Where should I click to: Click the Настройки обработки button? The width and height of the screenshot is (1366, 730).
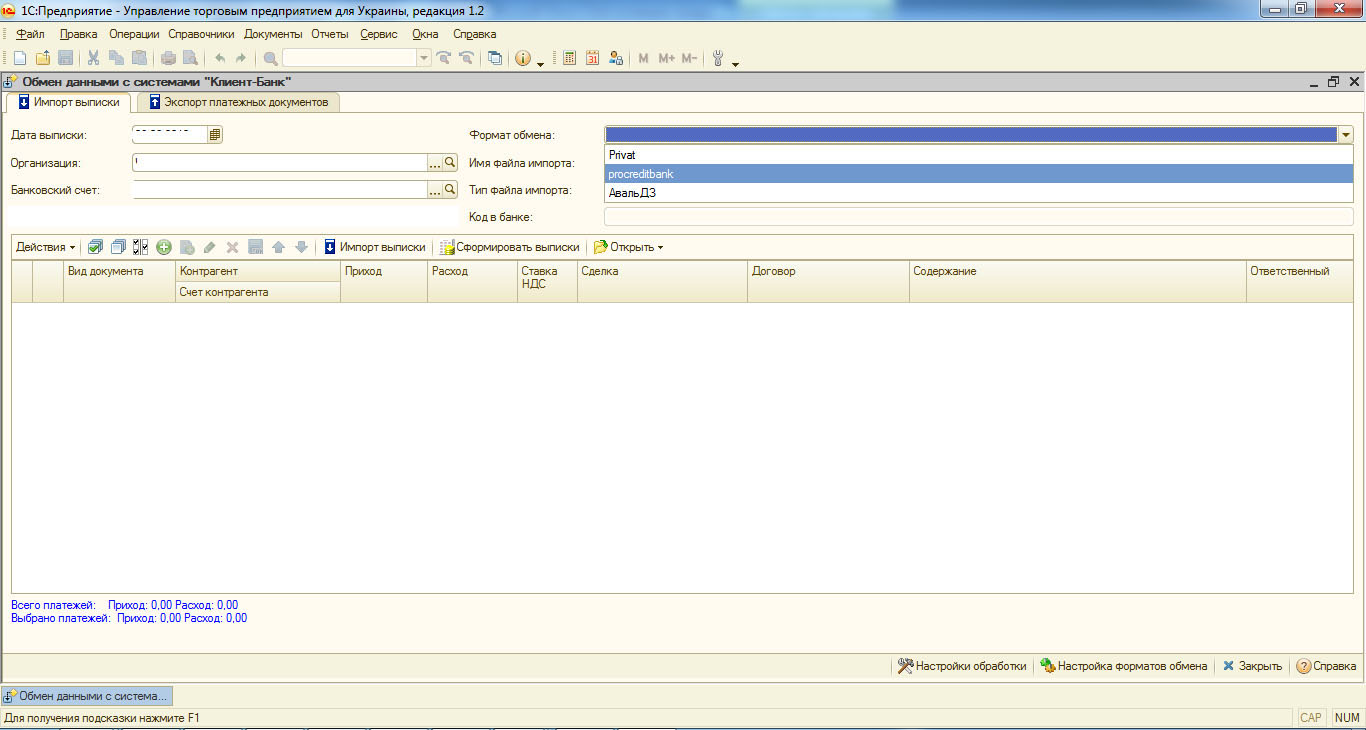(962, 666)
